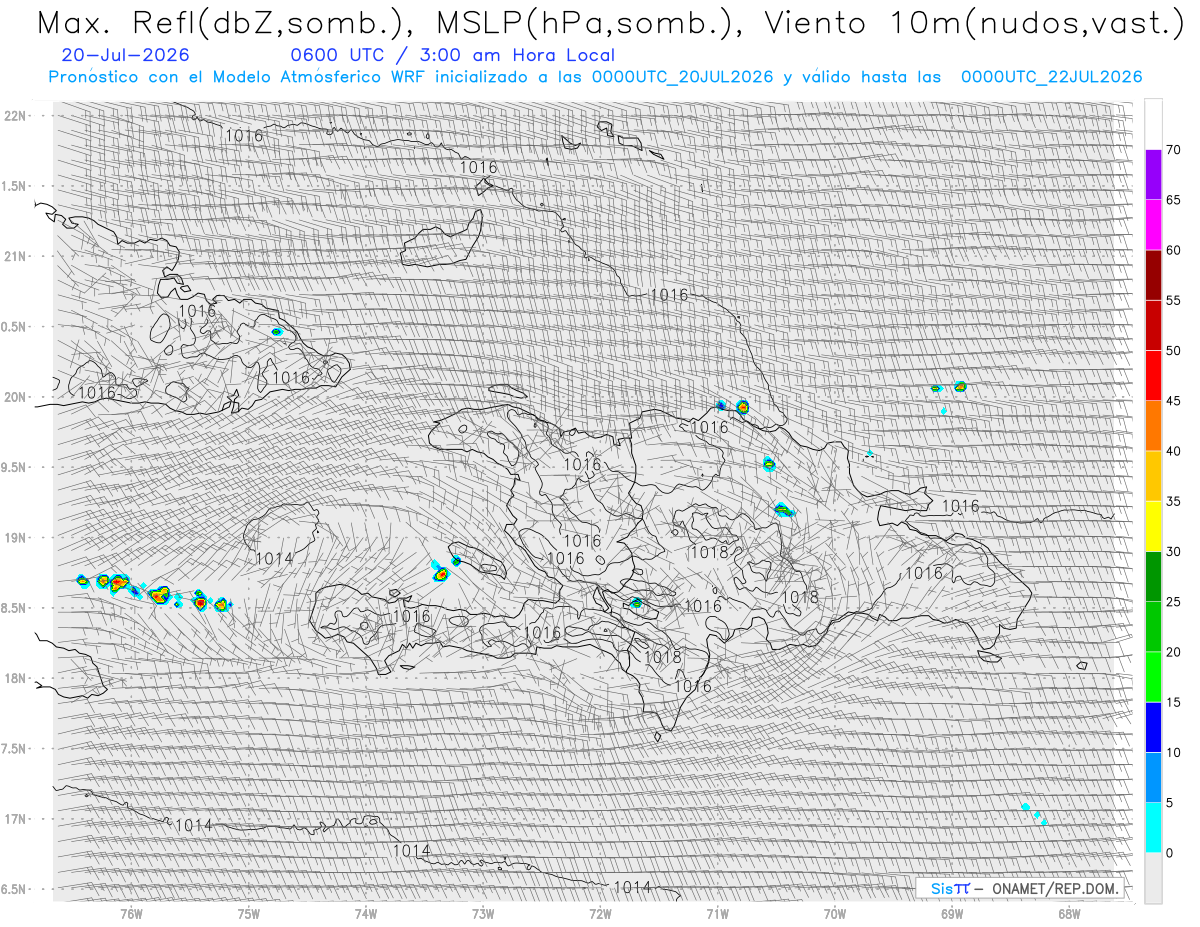Click the '22N' latitude axis label
1200x927 pixels.
(x=17, y=116)
